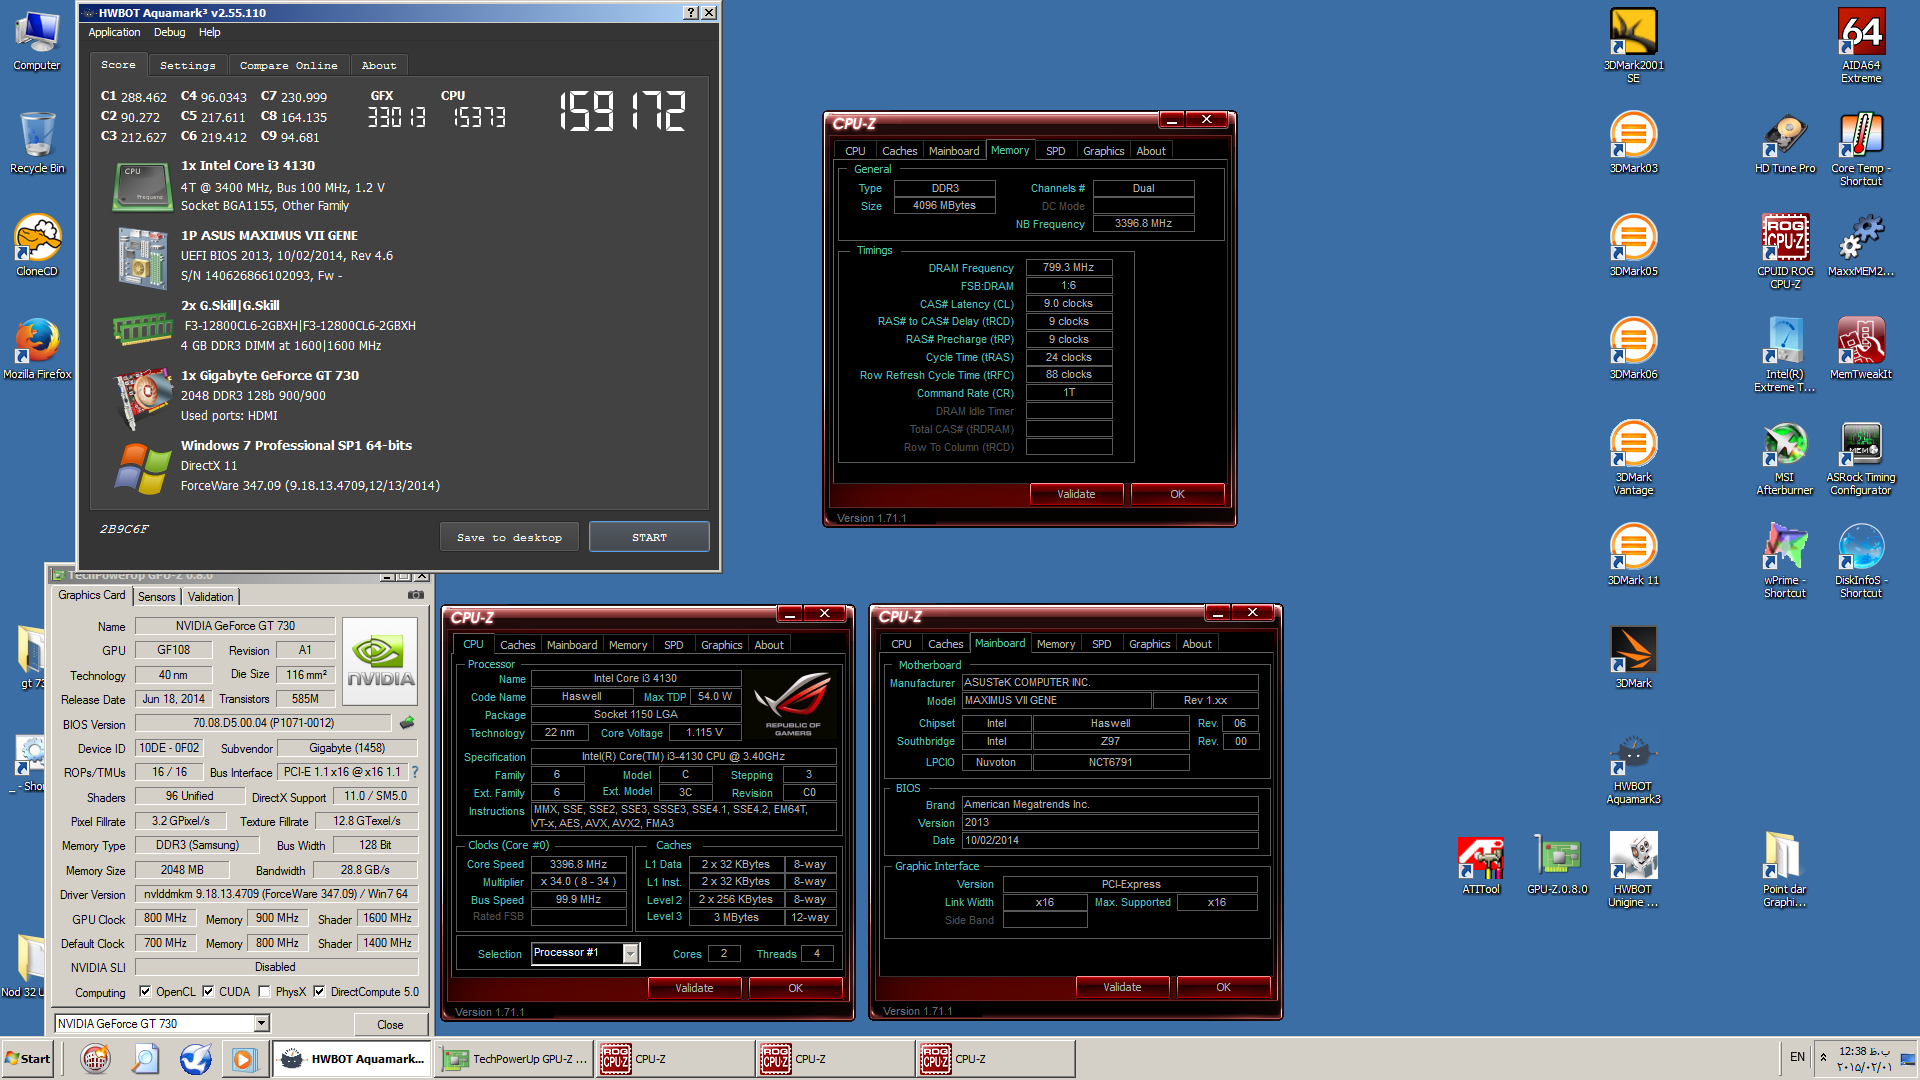
Task: Click Save to desktop button
Action: point(509,537)
